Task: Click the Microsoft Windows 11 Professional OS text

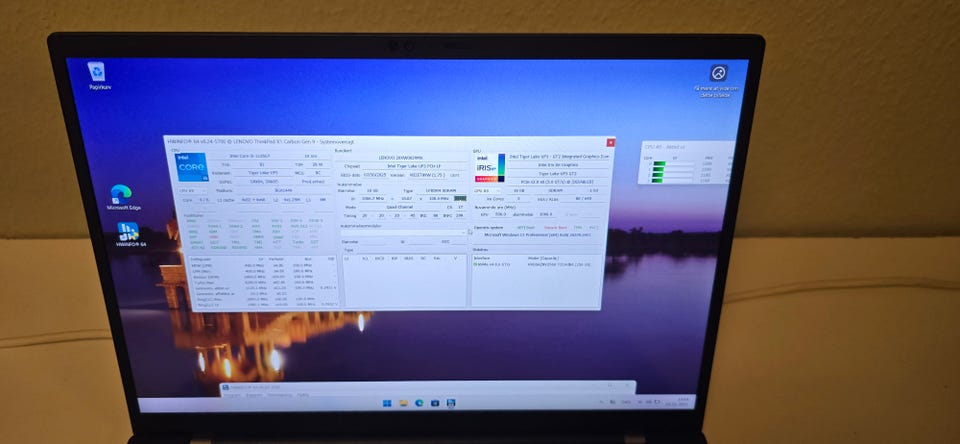Action: 538,235
